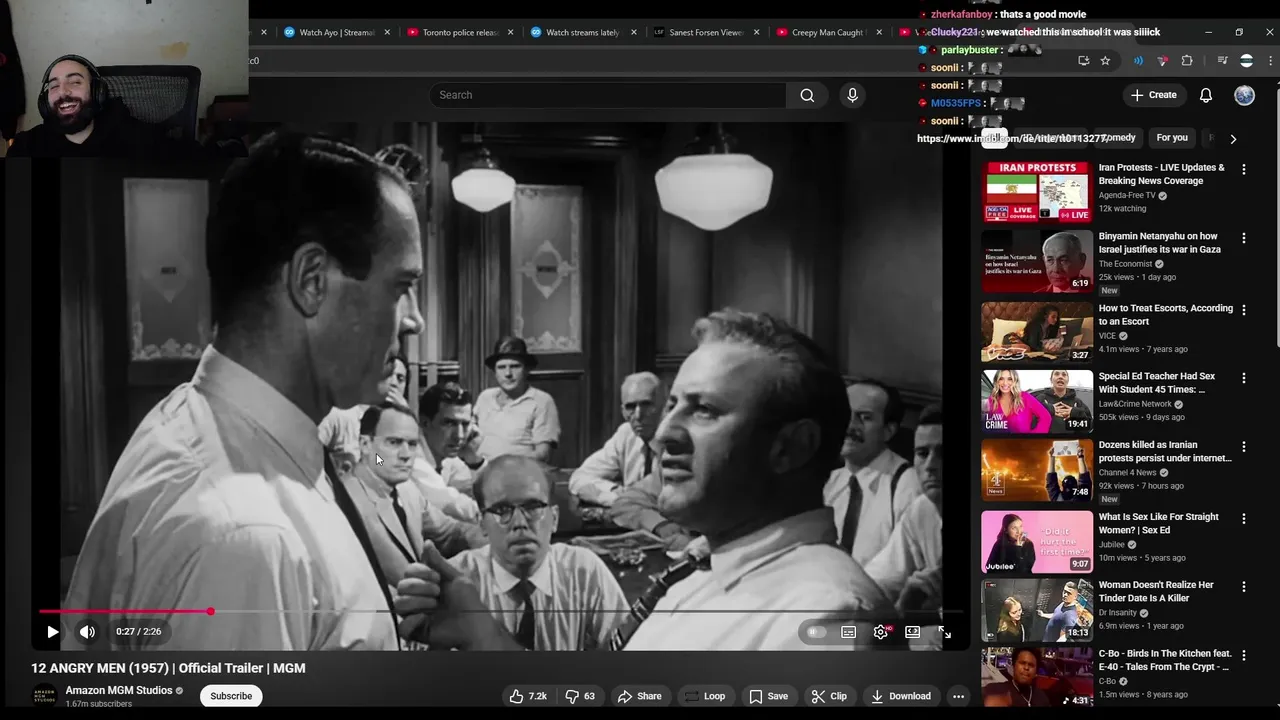This screenshot has height=720, width=1280.
Task: Close the Toronto police release tab
Action: [510, 32]
